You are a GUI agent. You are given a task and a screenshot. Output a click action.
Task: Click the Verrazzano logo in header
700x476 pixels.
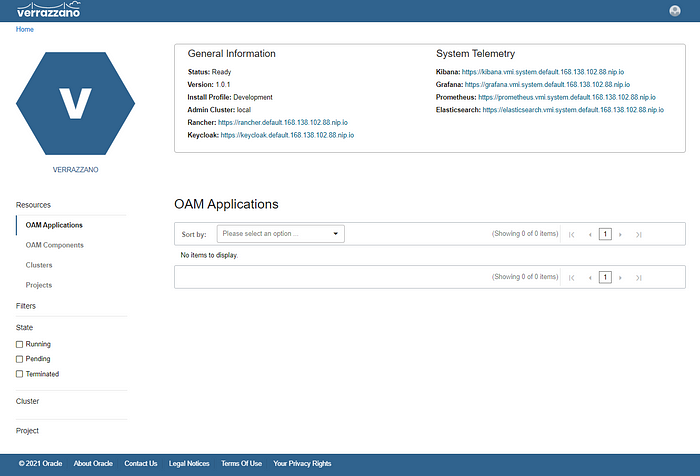pyautogui.click(x=48, y=9)
